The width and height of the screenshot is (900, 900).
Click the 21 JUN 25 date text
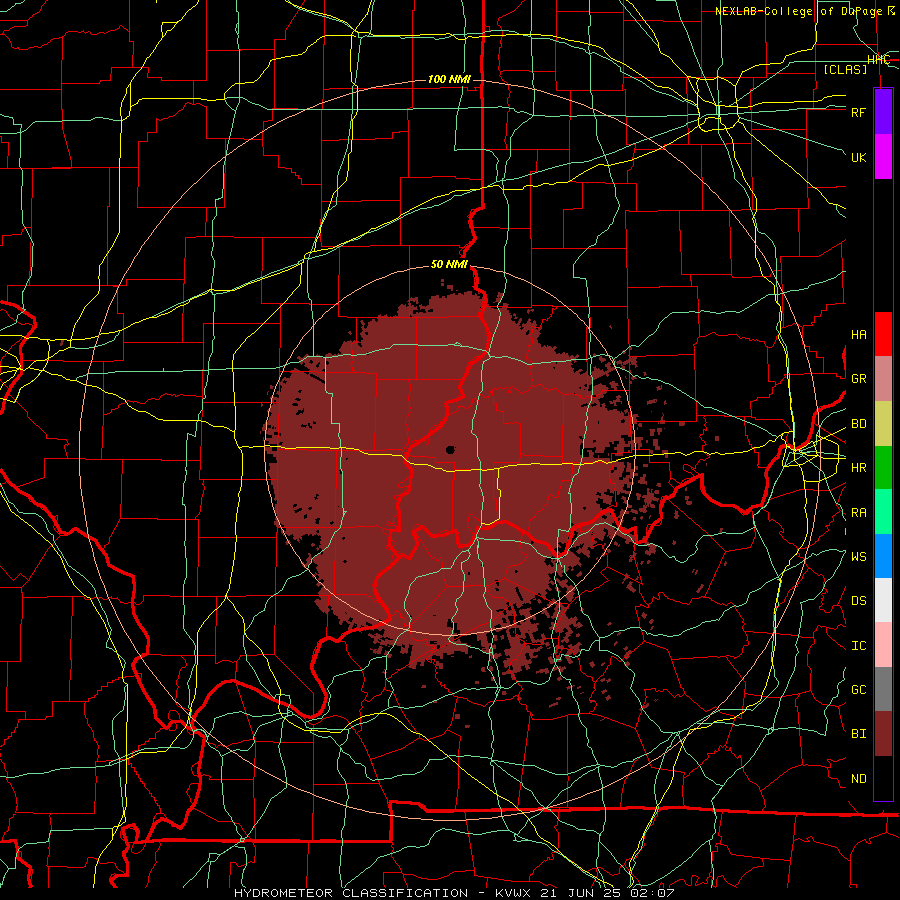pos(581,893)
